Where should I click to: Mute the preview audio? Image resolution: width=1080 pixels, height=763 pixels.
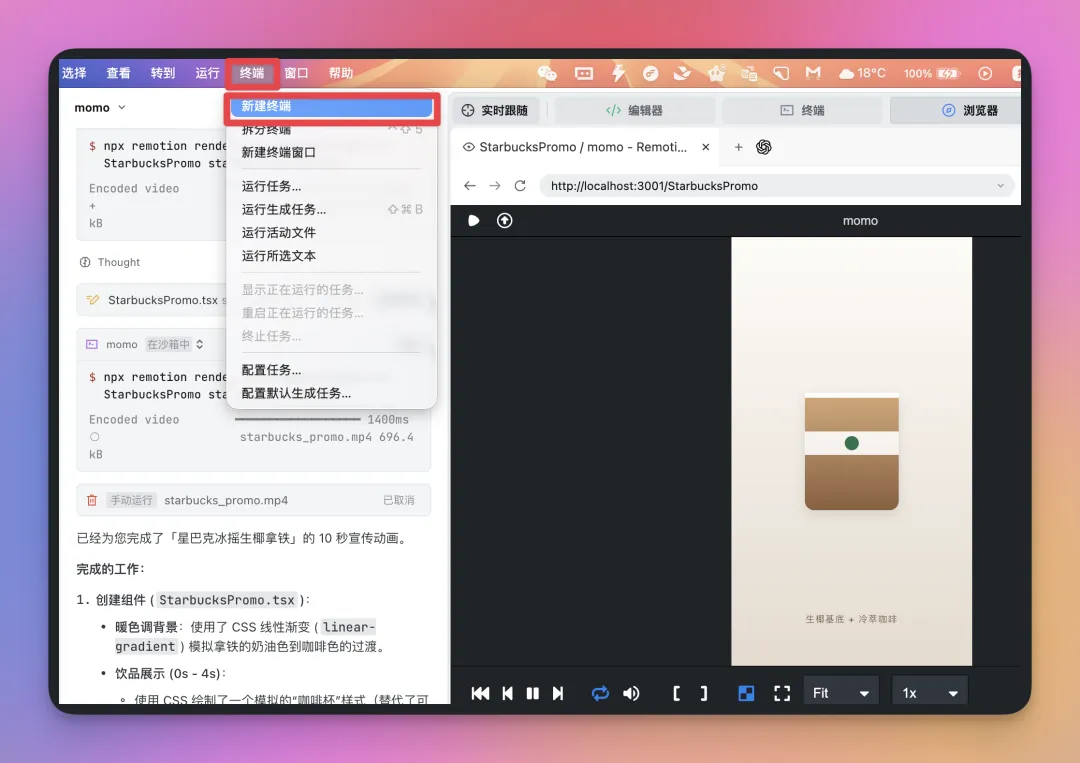click(631, 693)
